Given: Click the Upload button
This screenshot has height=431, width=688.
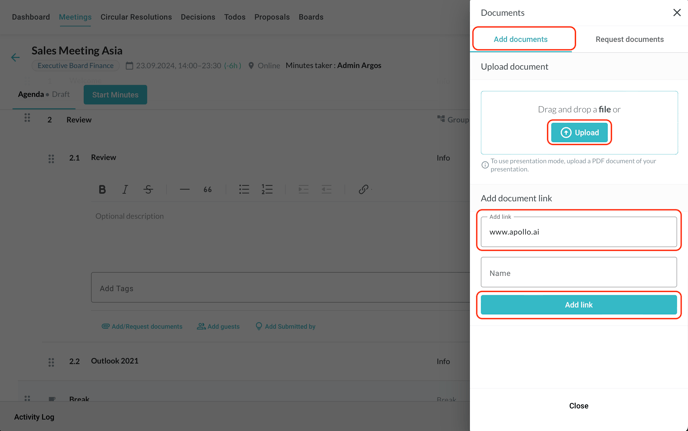Looking at the screenshot, I should click(579, 132).
